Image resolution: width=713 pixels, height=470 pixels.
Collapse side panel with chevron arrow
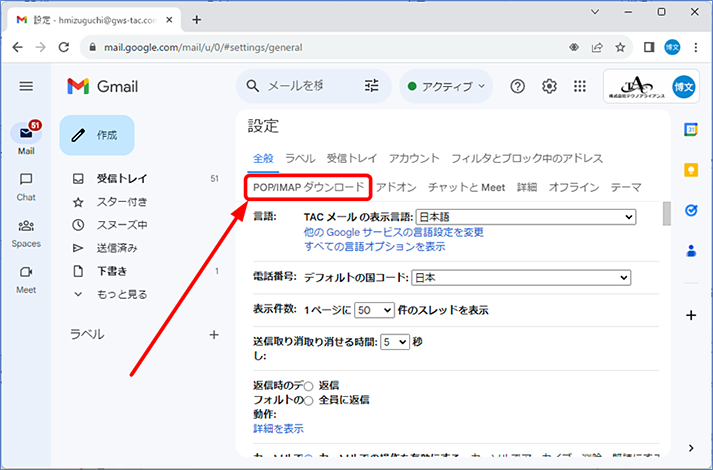point(691,448)
